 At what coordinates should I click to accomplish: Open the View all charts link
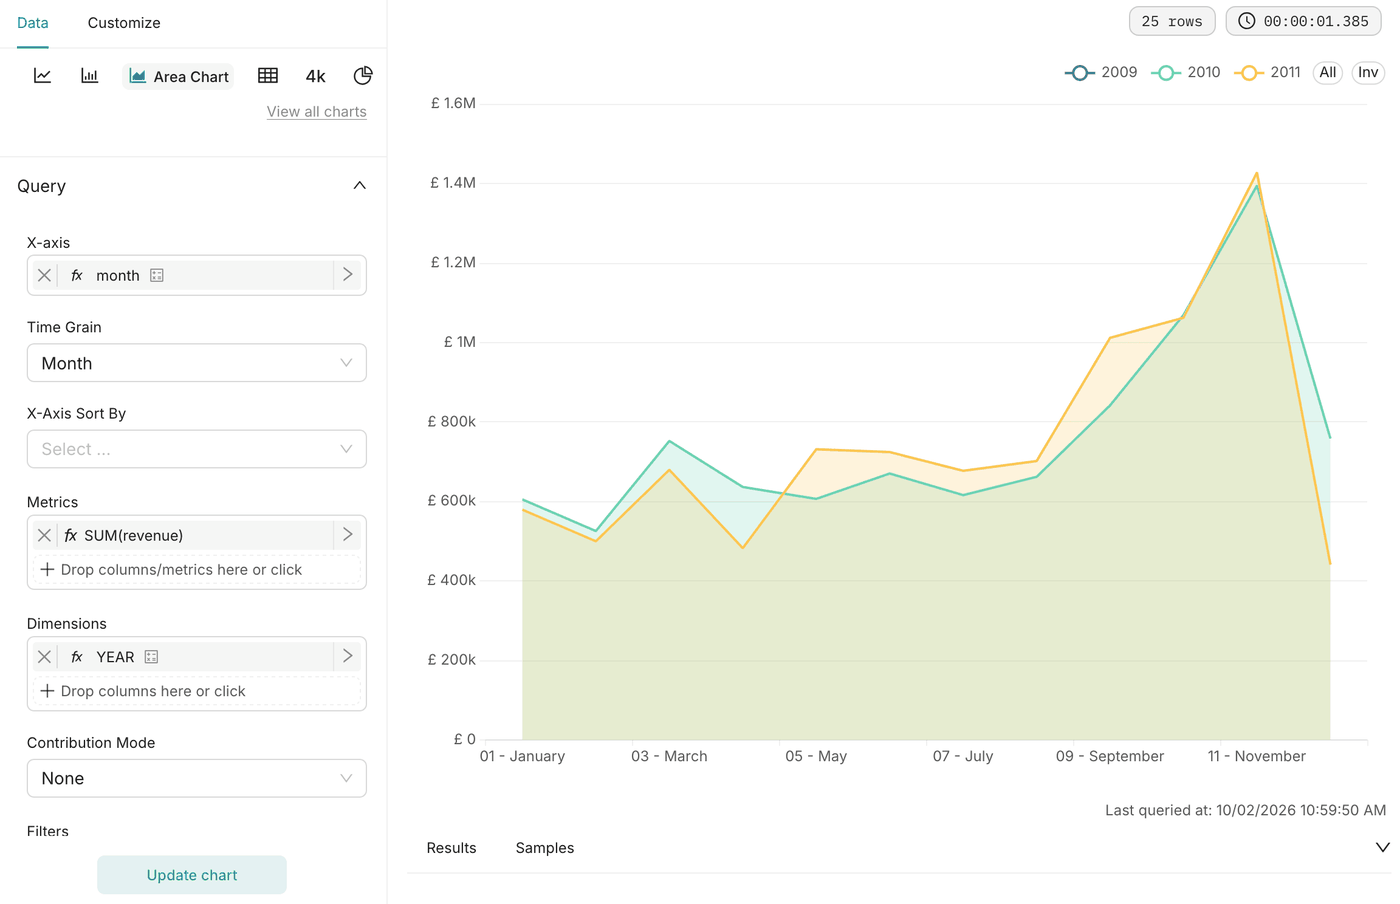click(x=316, y=112)
